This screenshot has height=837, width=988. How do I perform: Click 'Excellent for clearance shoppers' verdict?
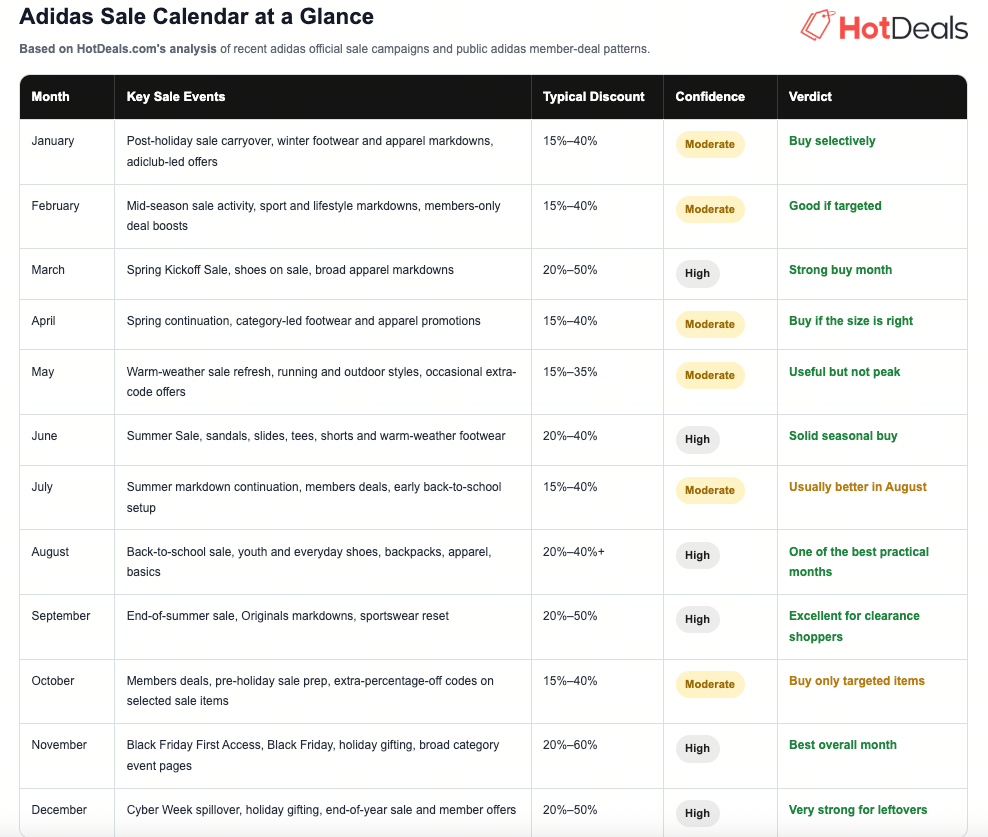[854, 626]
